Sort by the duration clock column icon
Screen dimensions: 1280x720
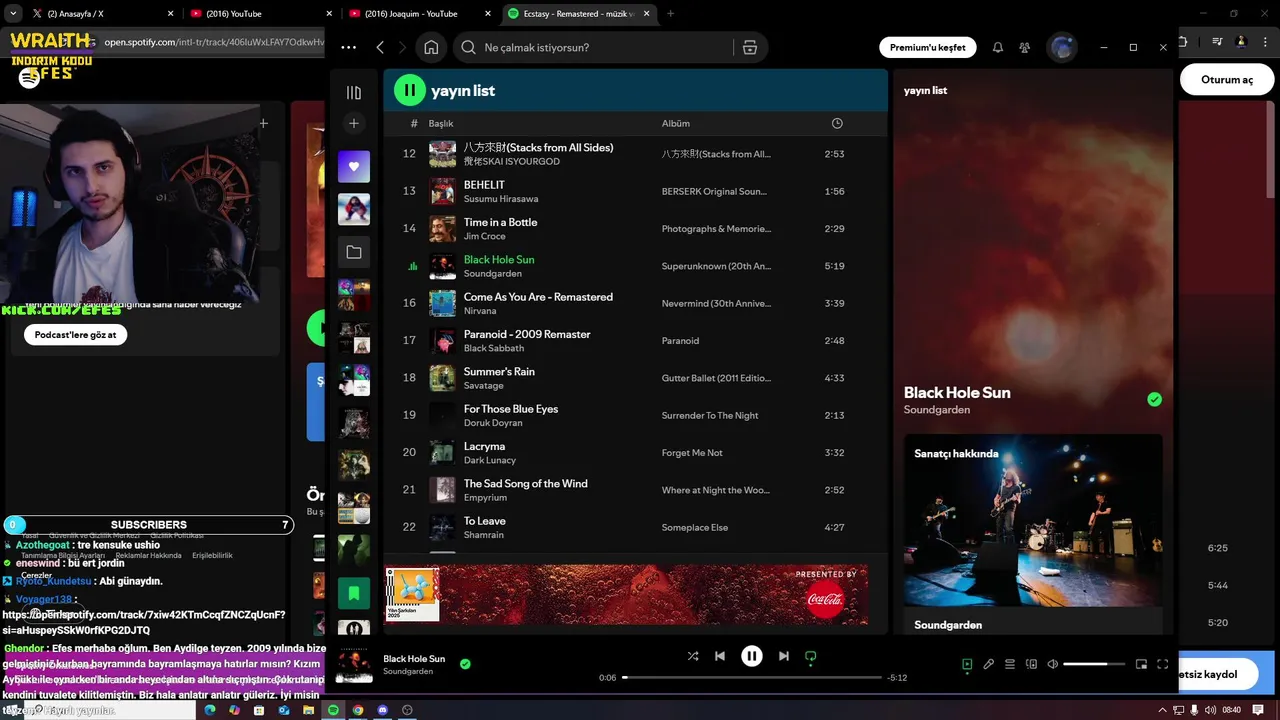pyautogui.click(x=837, y=123)
